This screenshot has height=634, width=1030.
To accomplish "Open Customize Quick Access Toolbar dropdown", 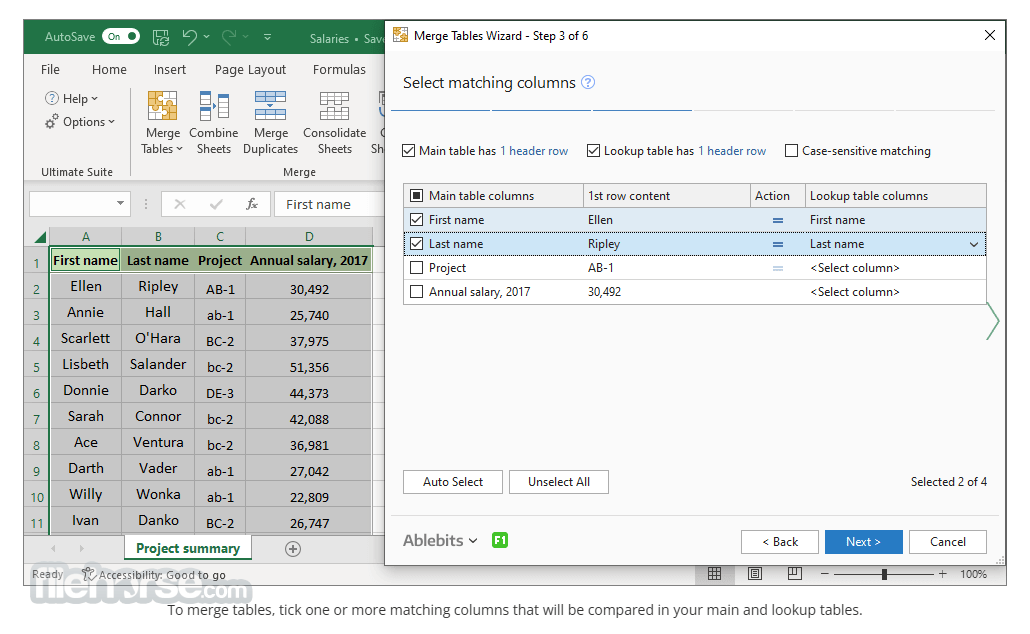I will pyautogui.click(x=267, y=37).
